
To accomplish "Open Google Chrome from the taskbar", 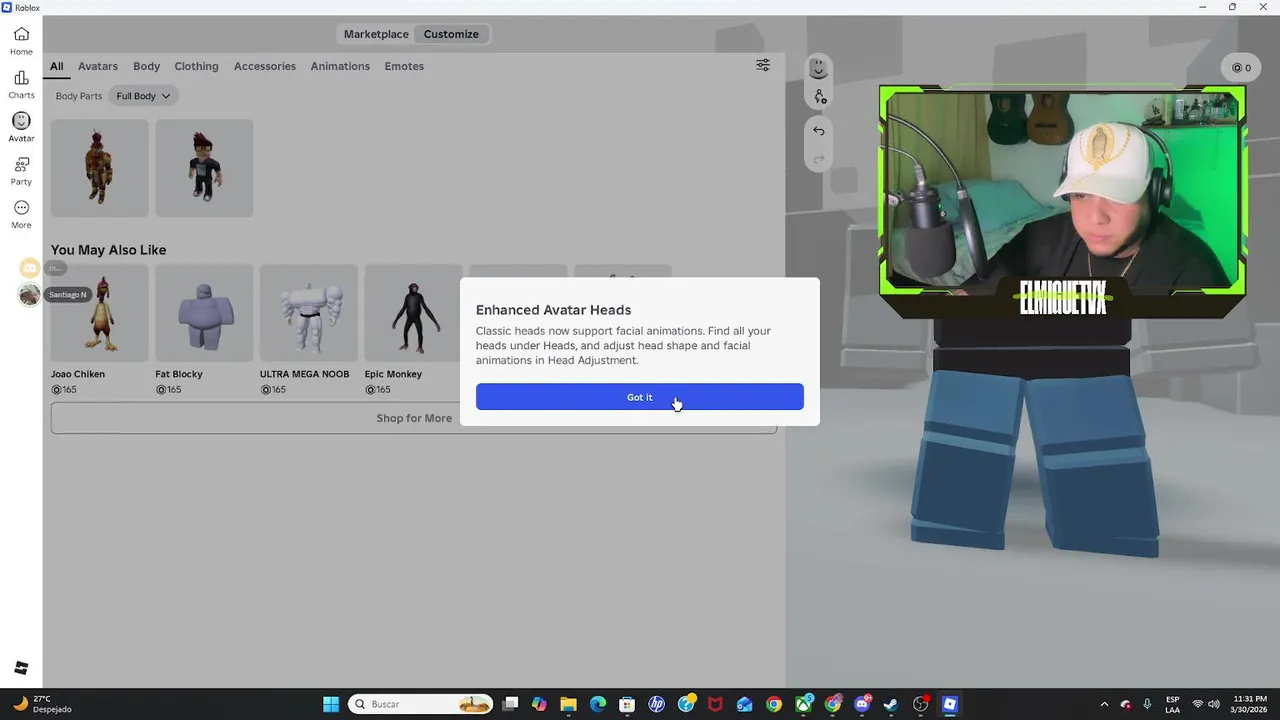I will 774,704.
